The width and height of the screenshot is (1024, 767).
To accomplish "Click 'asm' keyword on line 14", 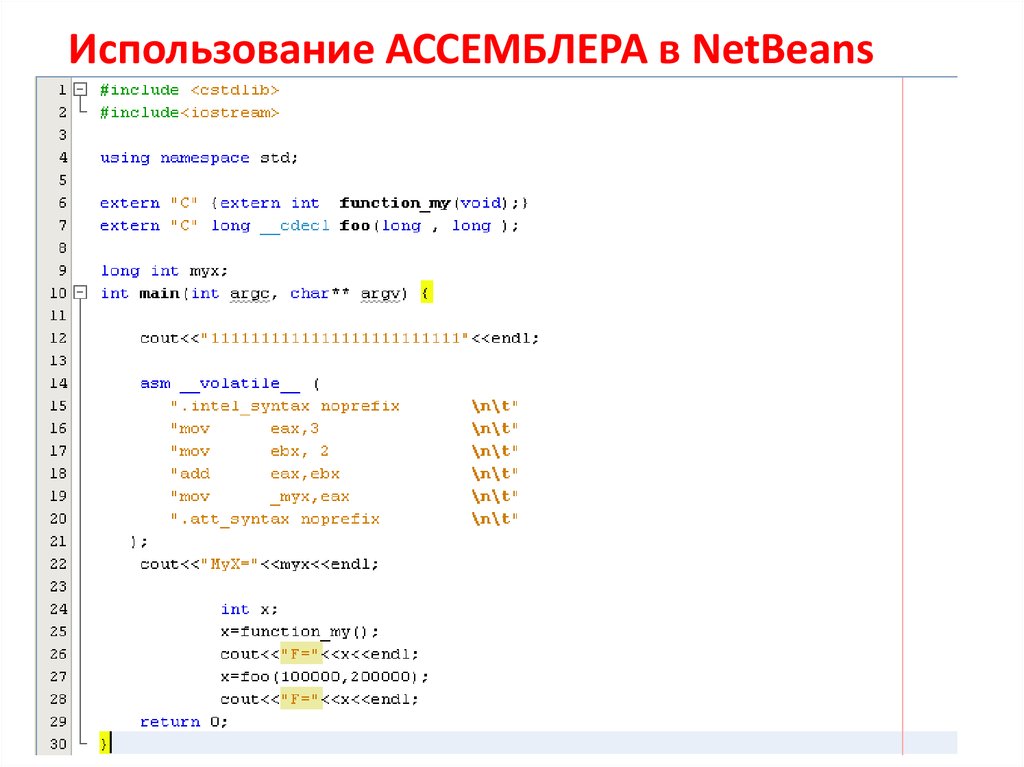I will point(155,384).
